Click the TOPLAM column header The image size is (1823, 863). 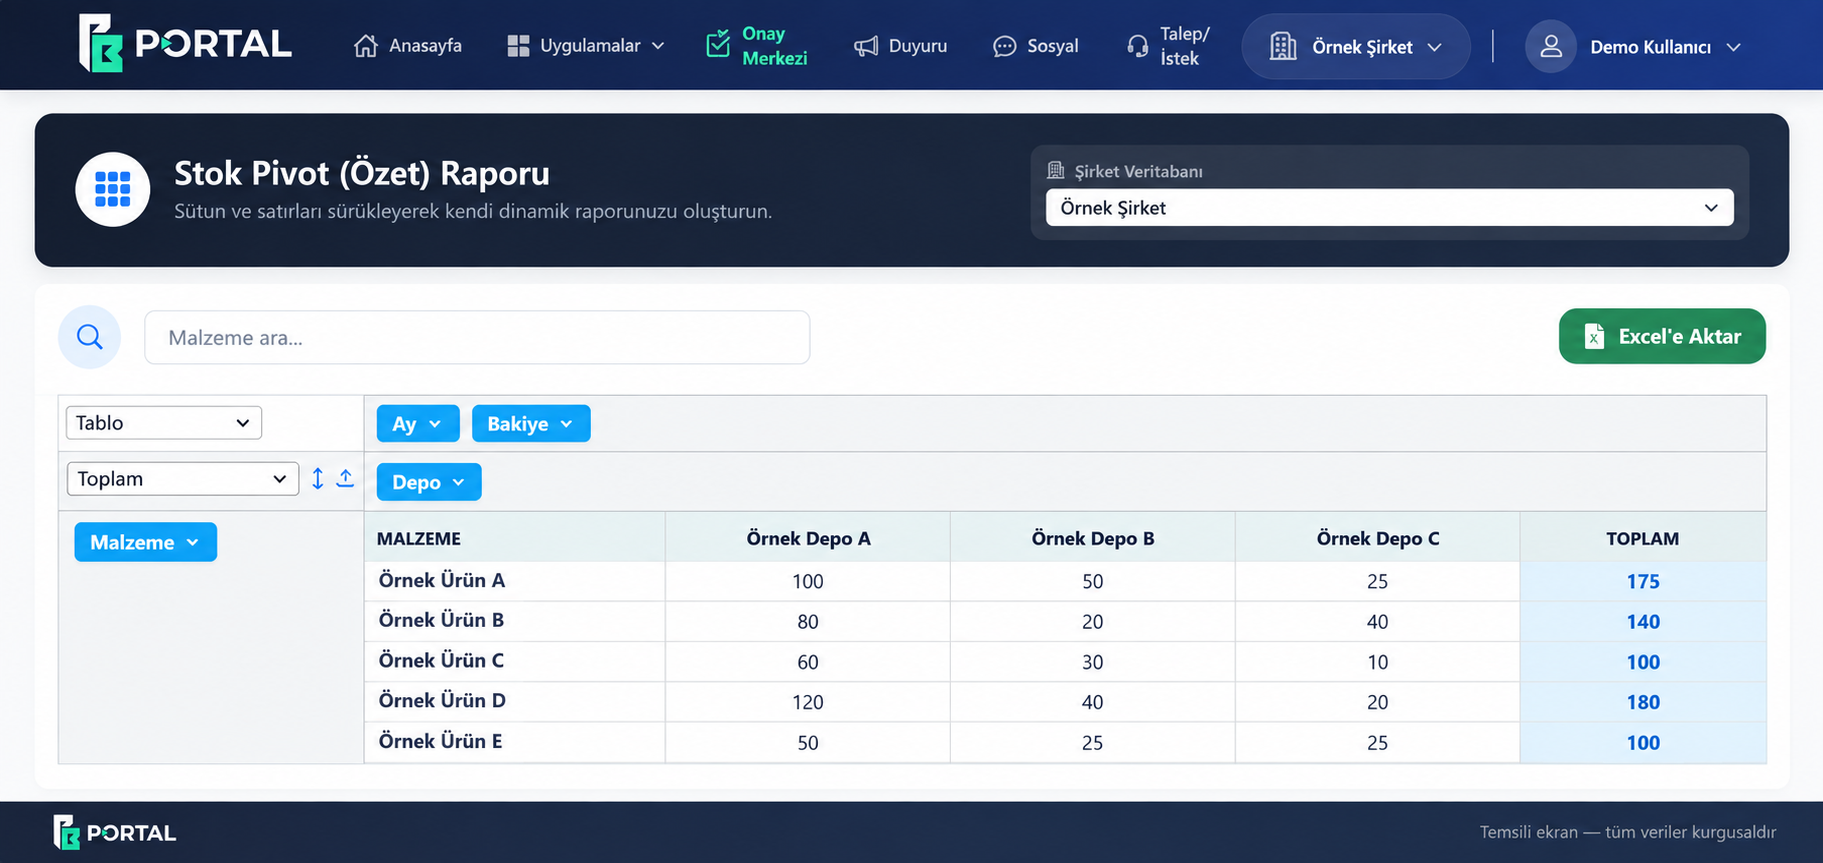pos(1643,538)
